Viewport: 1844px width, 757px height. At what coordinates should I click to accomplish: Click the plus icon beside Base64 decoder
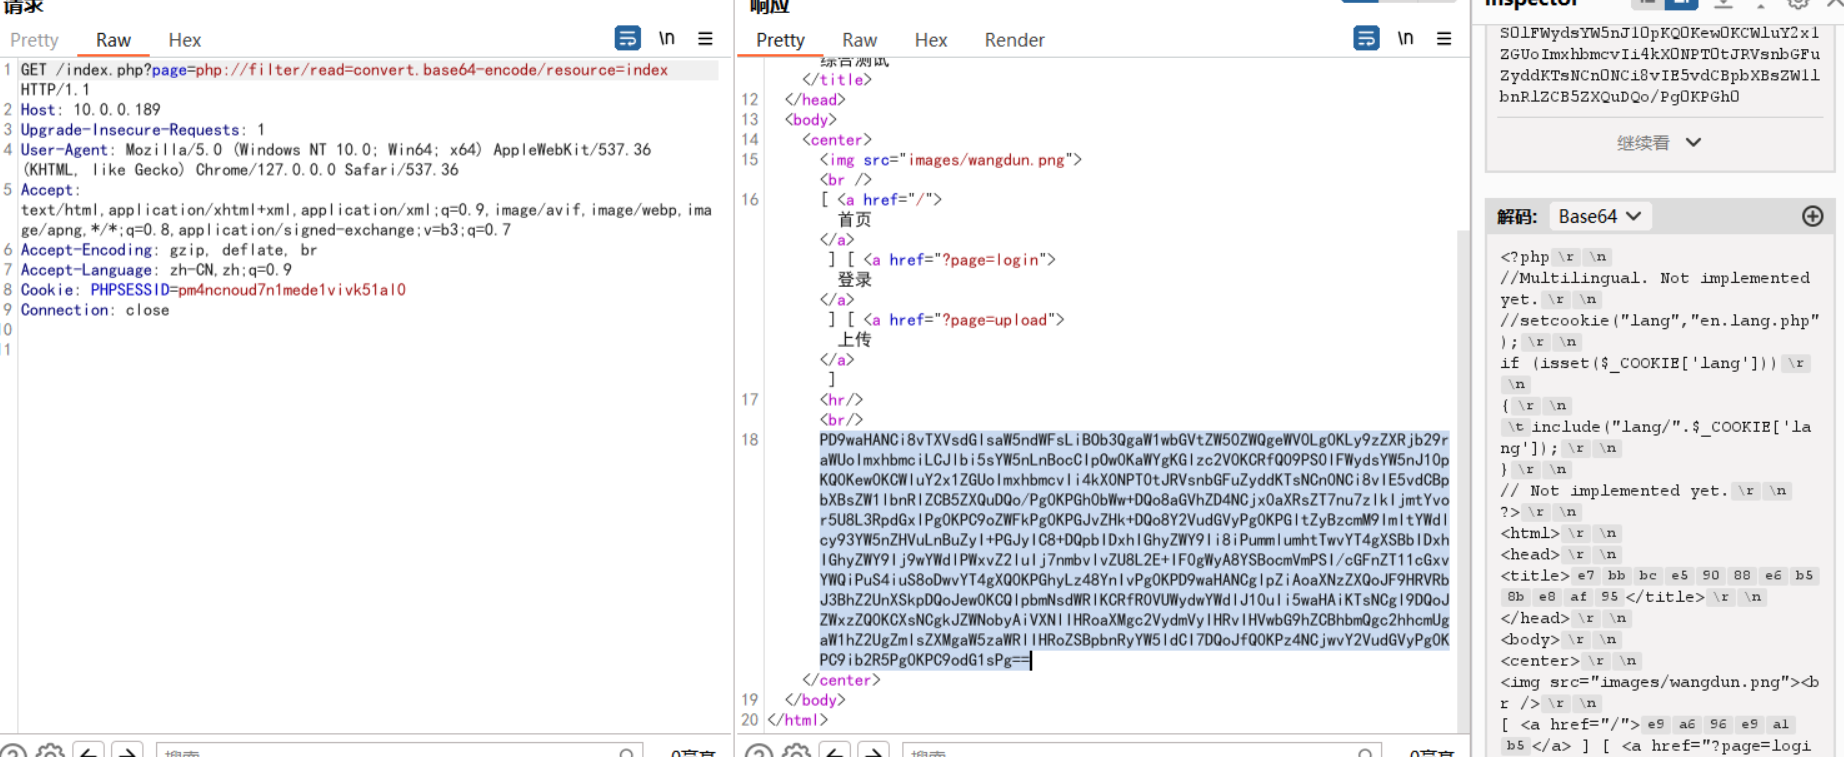point(1812,216)
